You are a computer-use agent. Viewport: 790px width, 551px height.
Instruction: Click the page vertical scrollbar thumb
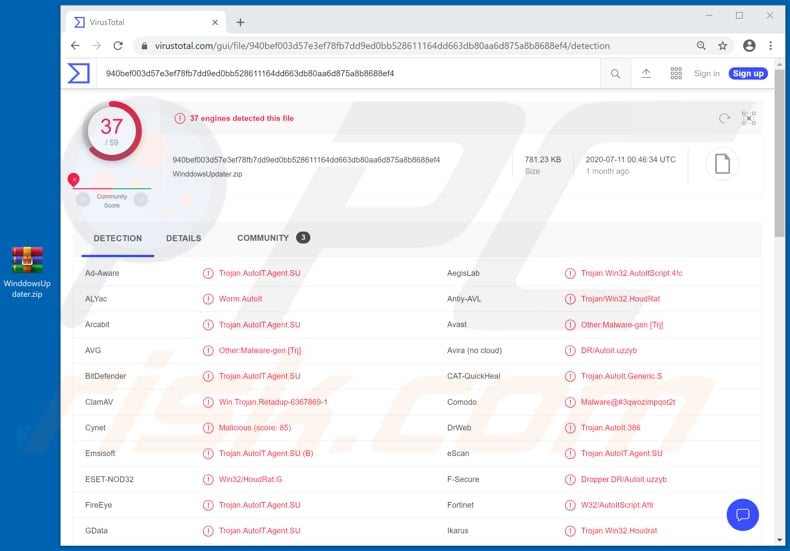click(779, 153)
